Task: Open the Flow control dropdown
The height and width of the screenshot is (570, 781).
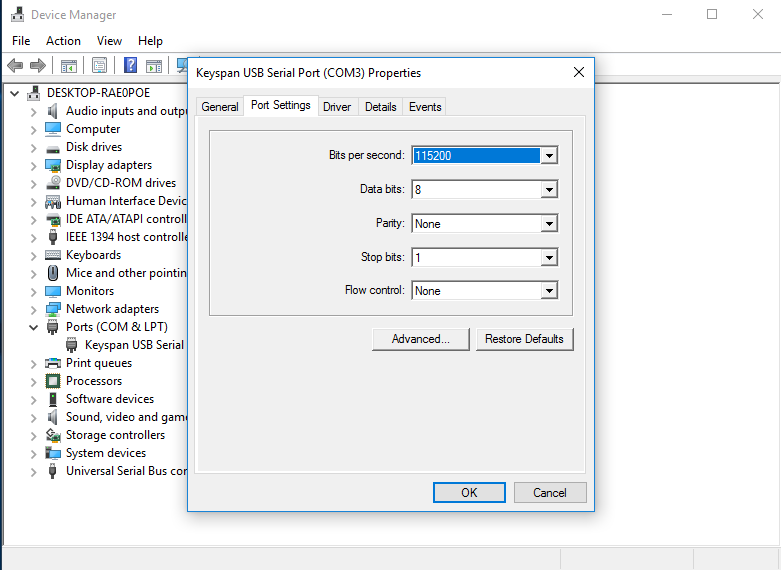Action: pos(548,291)
